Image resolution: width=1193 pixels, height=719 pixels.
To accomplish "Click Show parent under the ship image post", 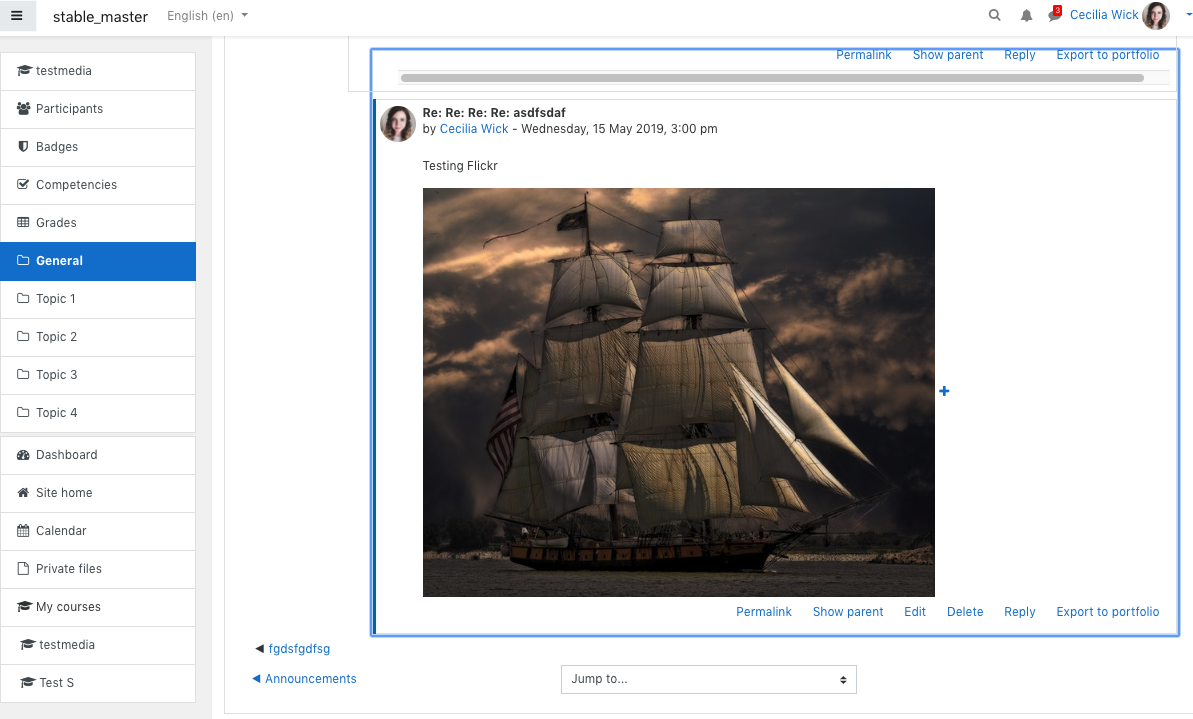I will tap(848, 612).
